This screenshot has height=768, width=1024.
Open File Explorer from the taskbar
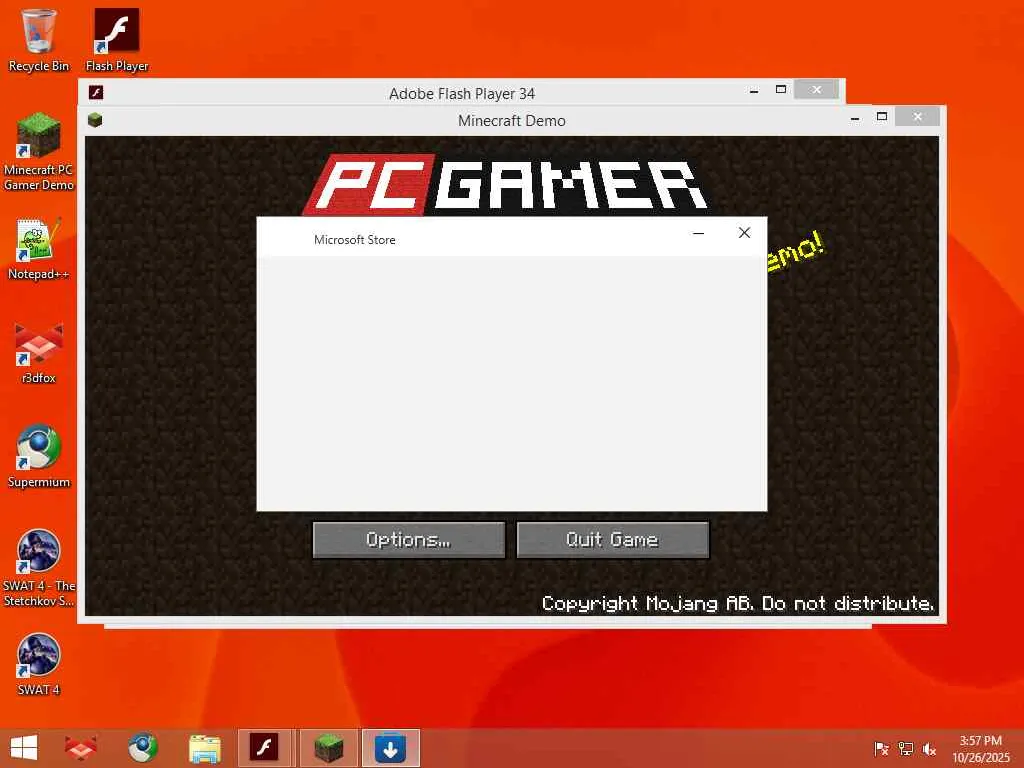tap(204, 748)
